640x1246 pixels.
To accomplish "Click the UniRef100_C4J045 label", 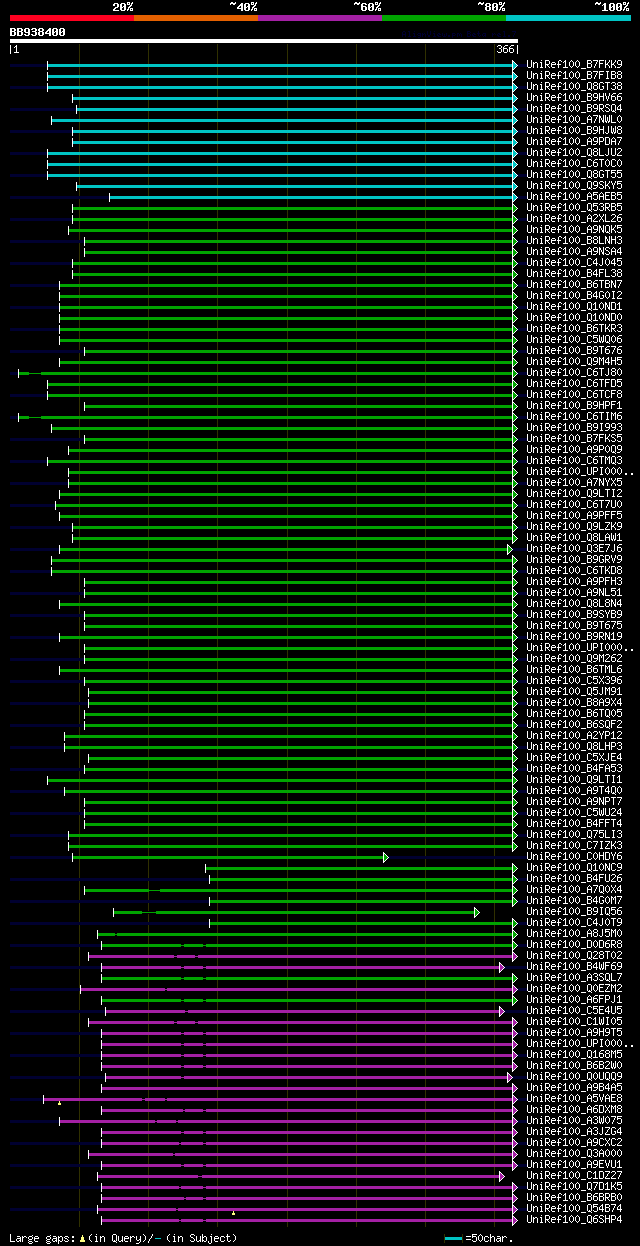I will coord(574,262).
